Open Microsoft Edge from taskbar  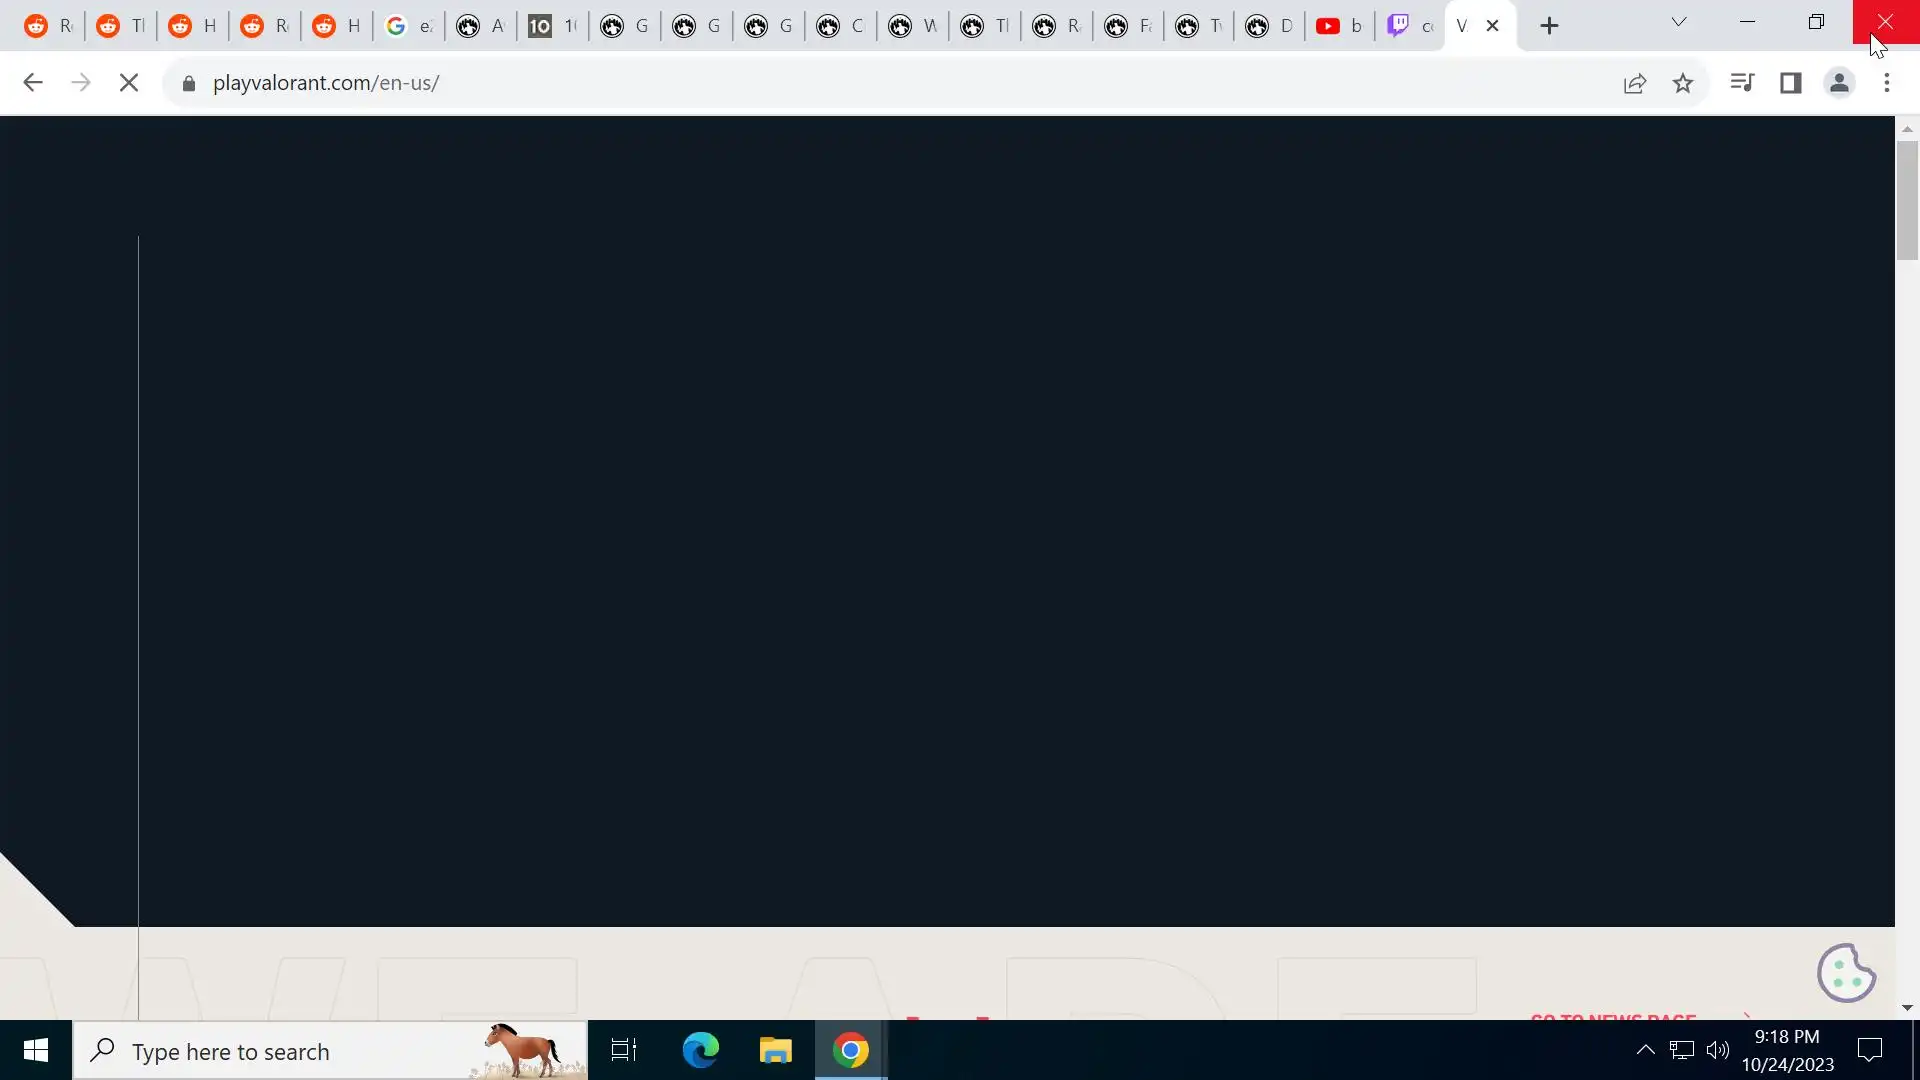[700, 1050]
